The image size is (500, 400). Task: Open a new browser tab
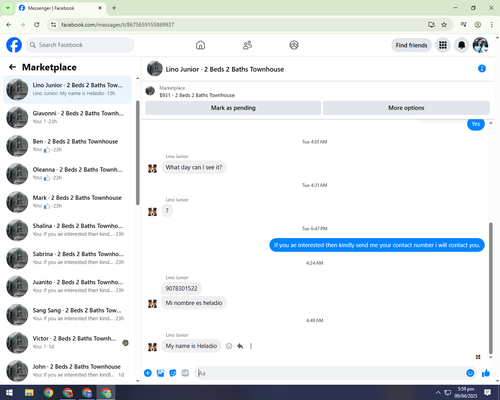[114, 8]
